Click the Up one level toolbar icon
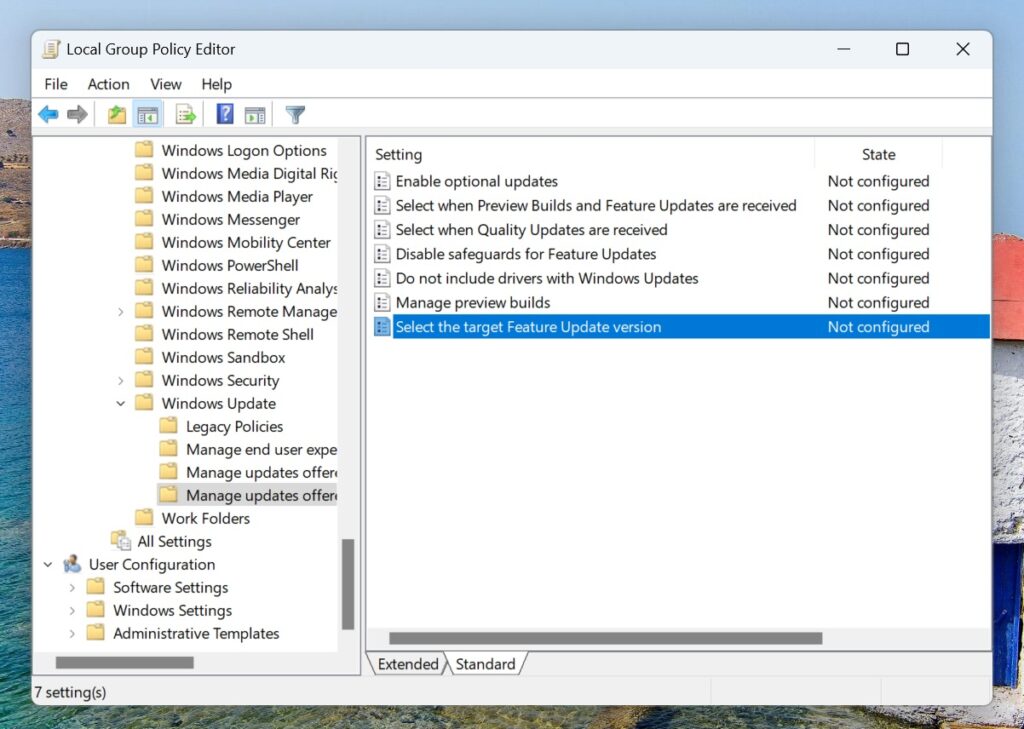Image resolution: width=1024 pixels, height=729 pixels. tap(116, 114)
